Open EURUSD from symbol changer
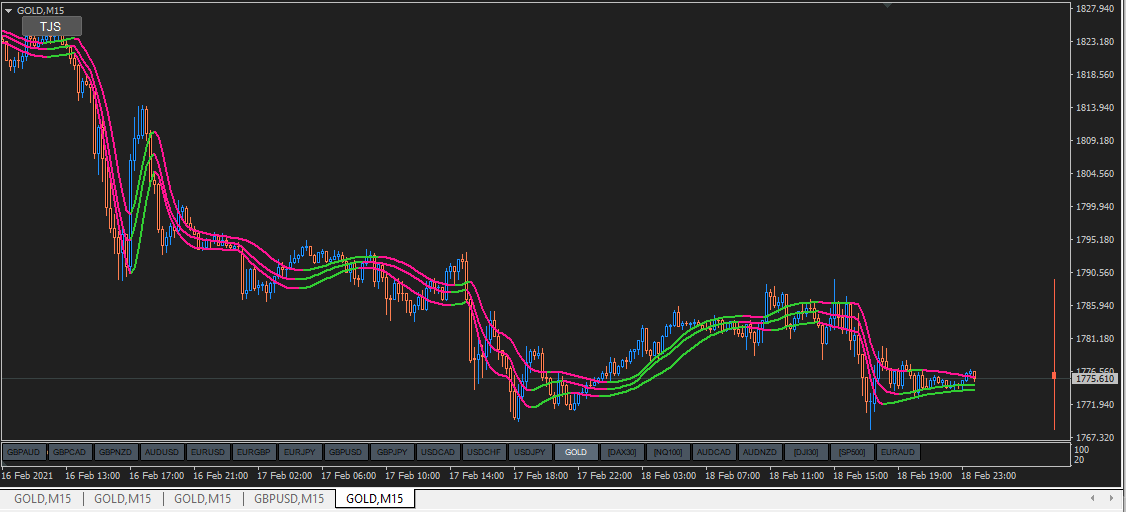This screenshot has height=512, width=1126. pos(208,452)
